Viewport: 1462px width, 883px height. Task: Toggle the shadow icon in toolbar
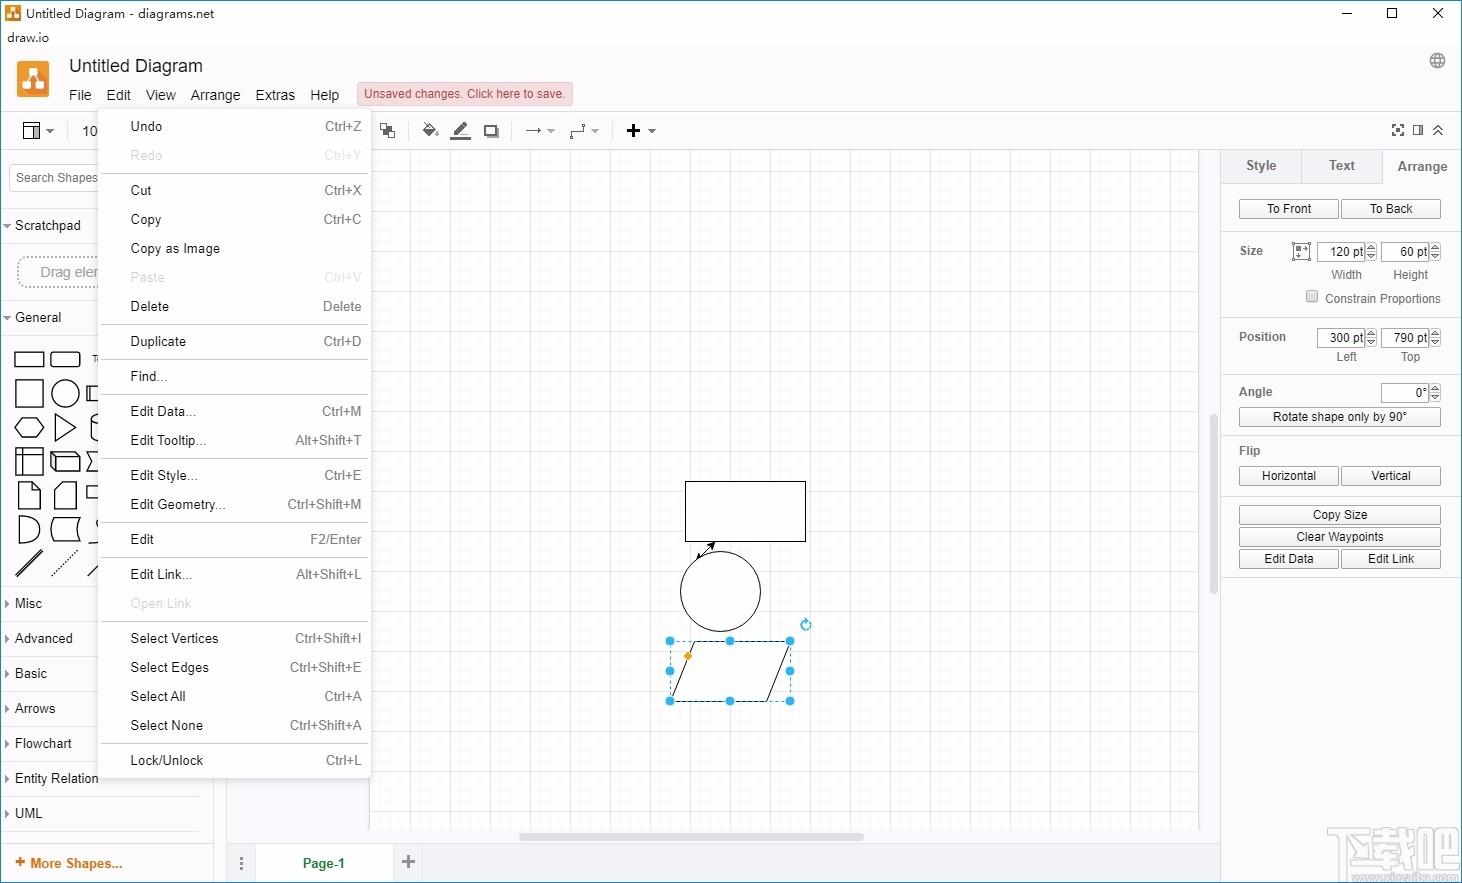(x=491, y=131)
